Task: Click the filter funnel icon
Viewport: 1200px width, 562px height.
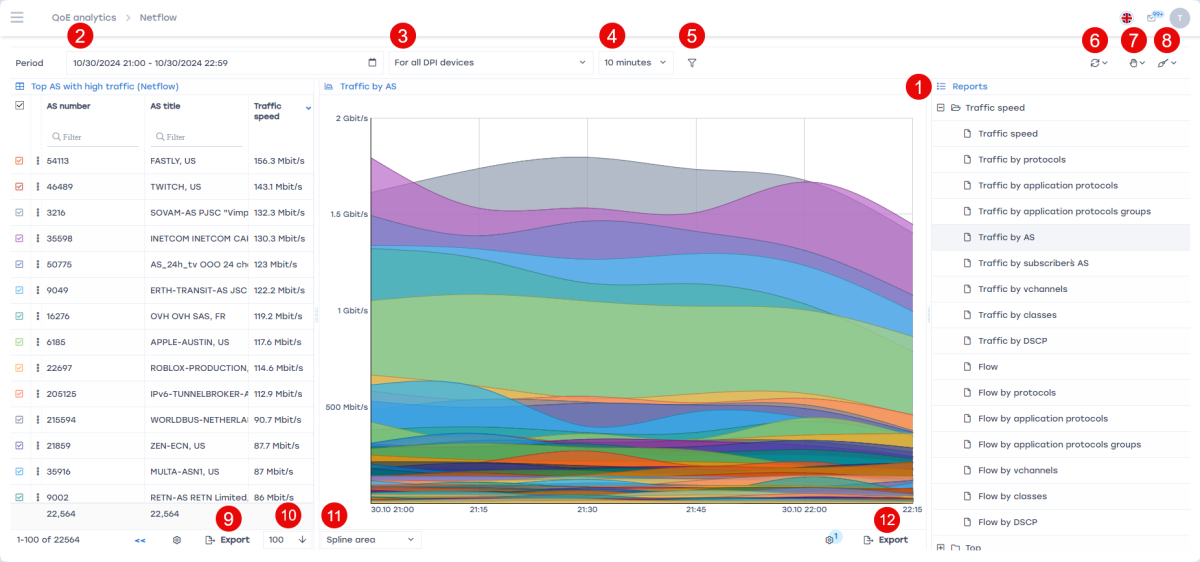Action: pos(692,62)
